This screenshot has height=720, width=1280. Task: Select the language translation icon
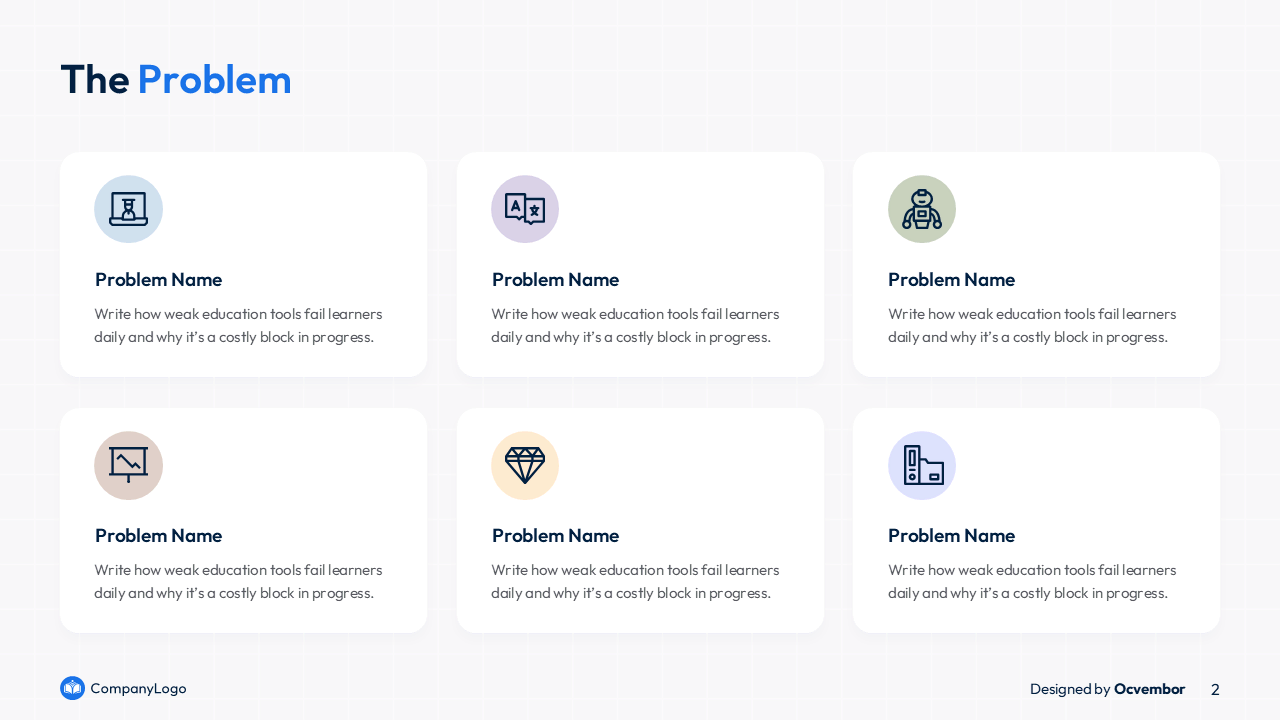point(525,209)
